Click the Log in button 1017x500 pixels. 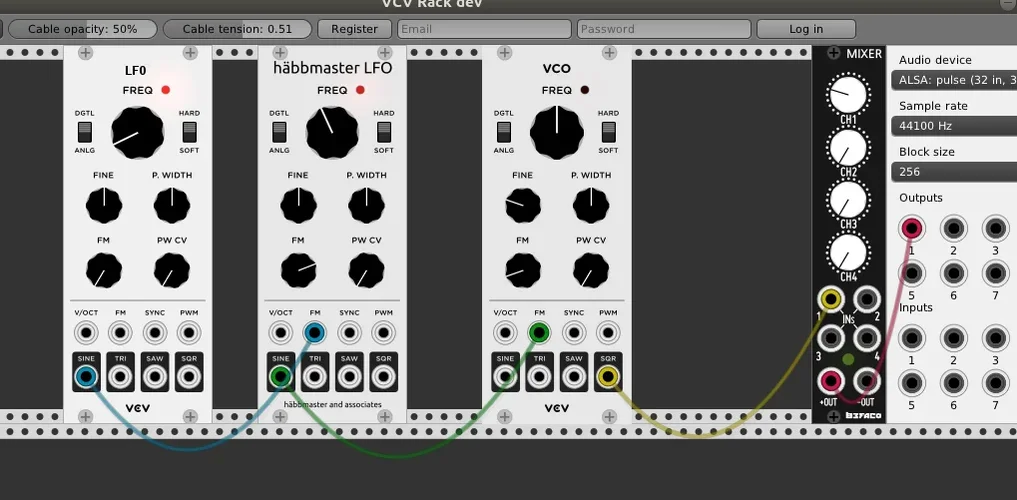(806, 29)
